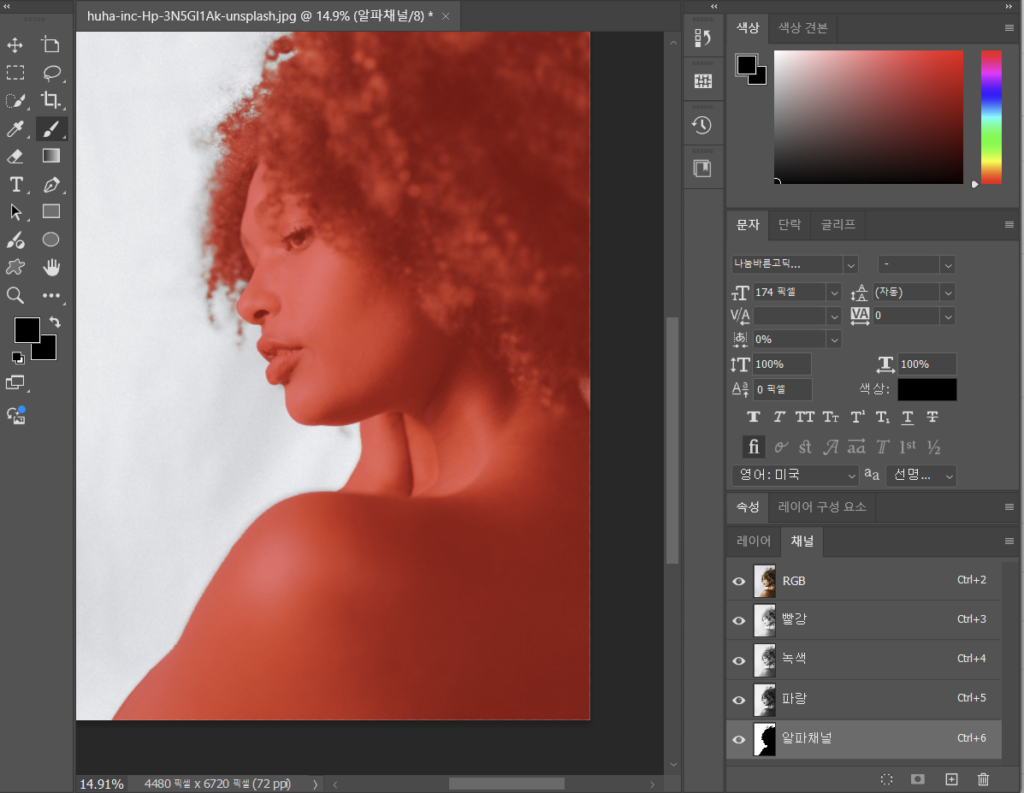Select the Lasso tool
The width and height of the screenshot is (1024, 793).
(51, 73)
